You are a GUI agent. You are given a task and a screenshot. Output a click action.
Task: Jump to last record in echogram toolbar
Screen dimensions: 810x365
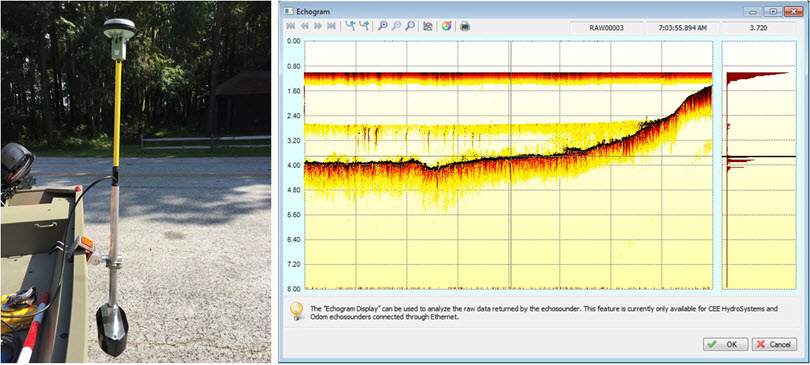click(331, 26)
